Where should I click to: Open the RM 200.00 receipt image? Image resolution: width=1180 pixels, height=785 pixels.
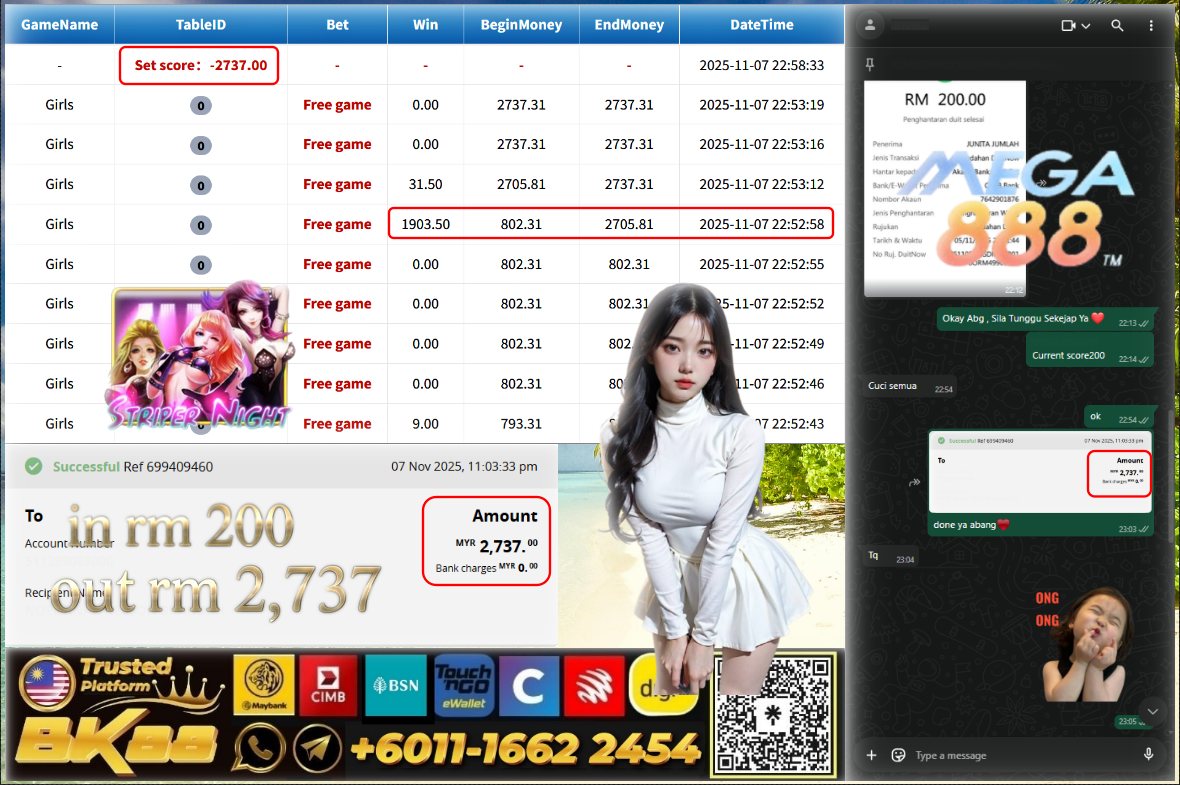tap(944, 185)
